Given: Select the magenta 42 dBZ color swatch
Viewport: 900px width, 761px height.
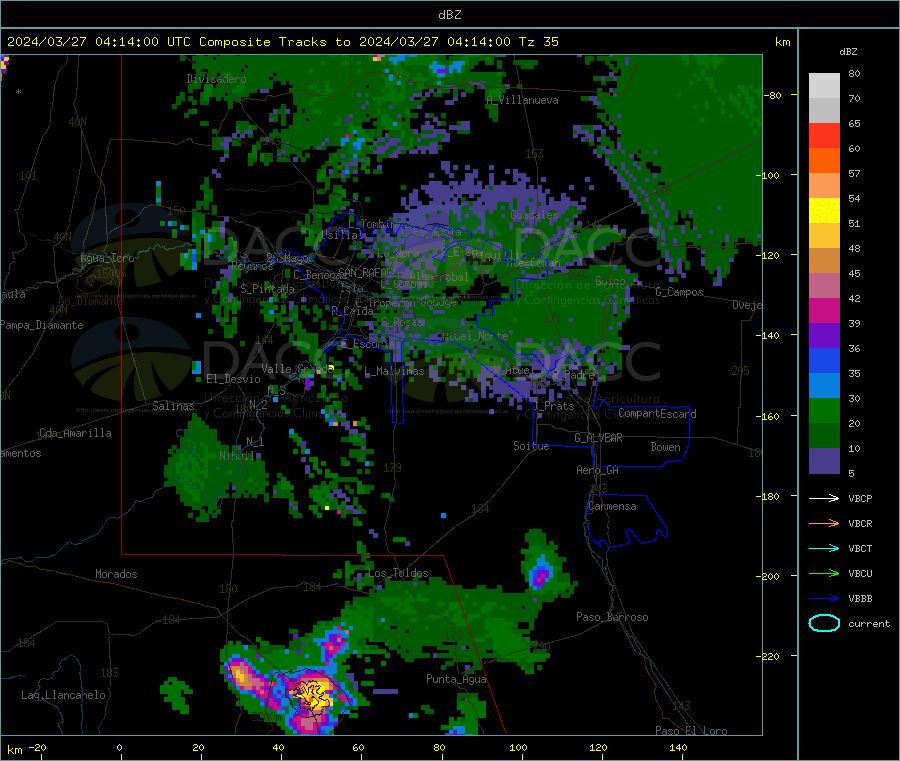Looking at the screenshot, I should (x=824, y=310).
